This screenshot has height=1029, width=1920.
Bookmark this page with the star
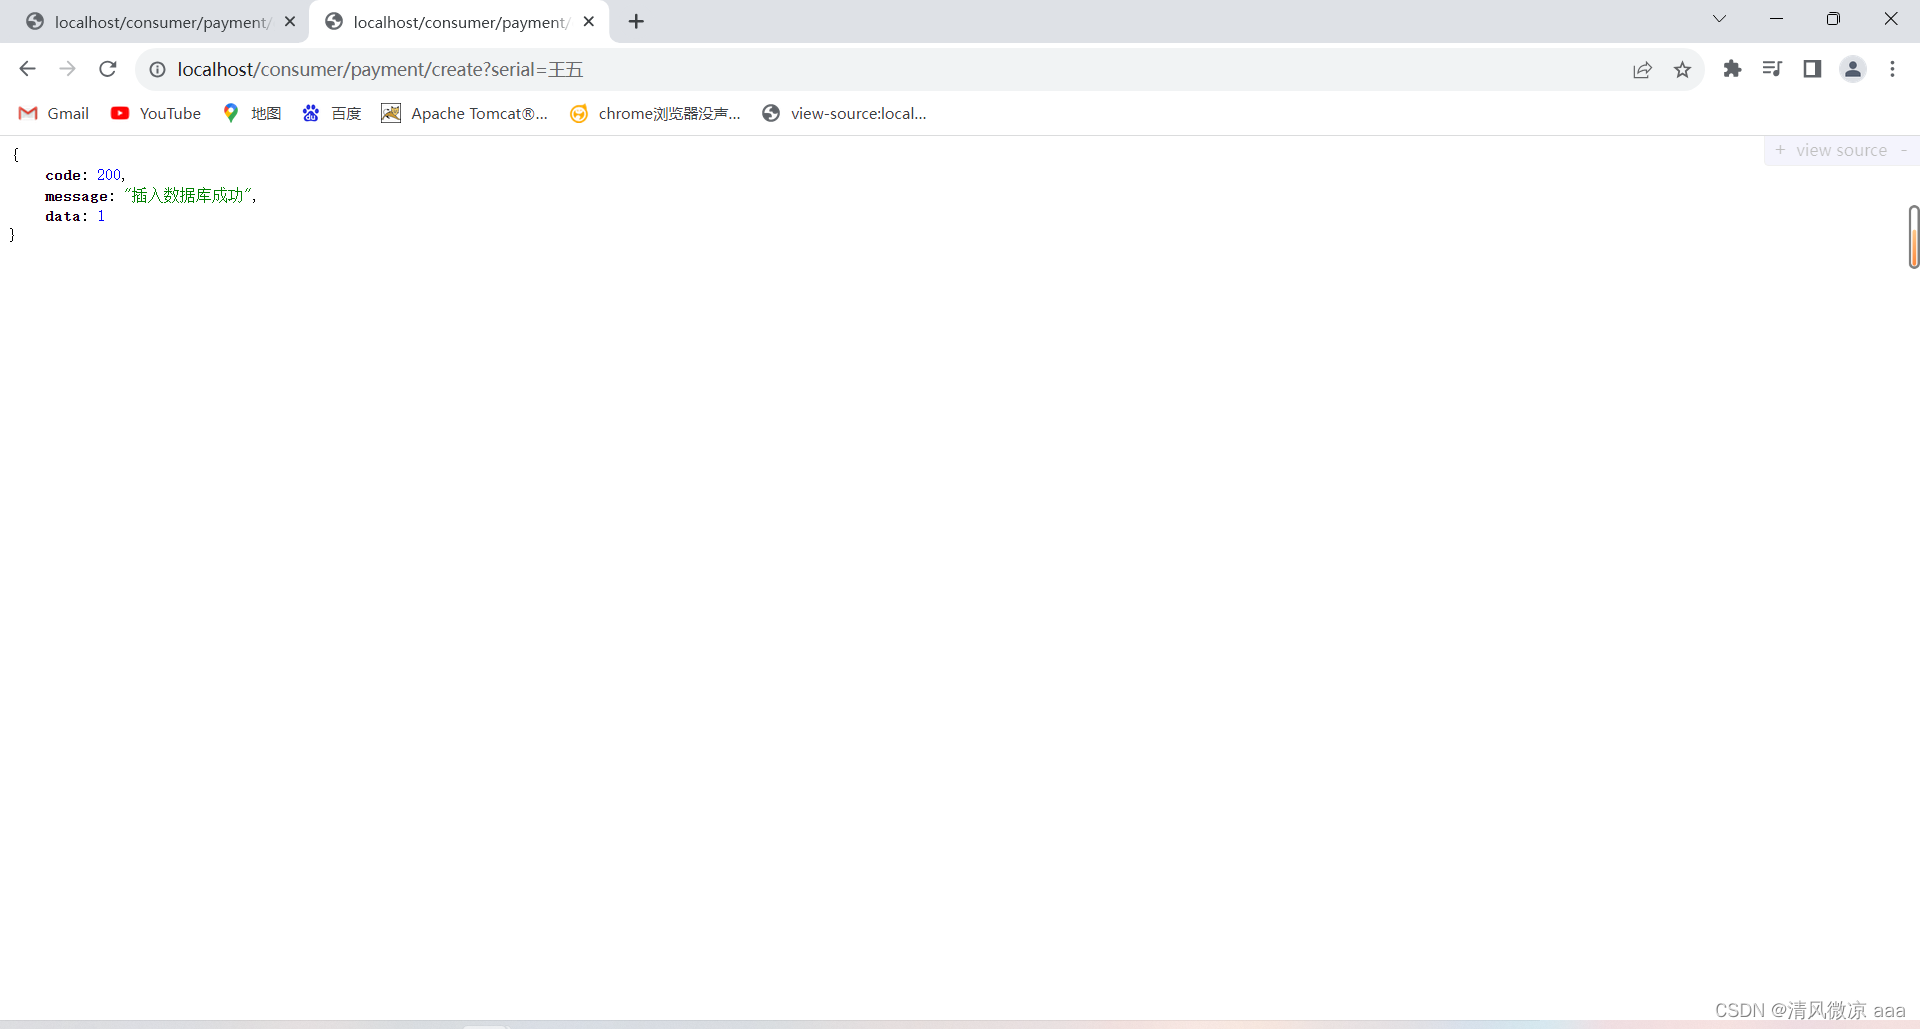click(1682, 69)
